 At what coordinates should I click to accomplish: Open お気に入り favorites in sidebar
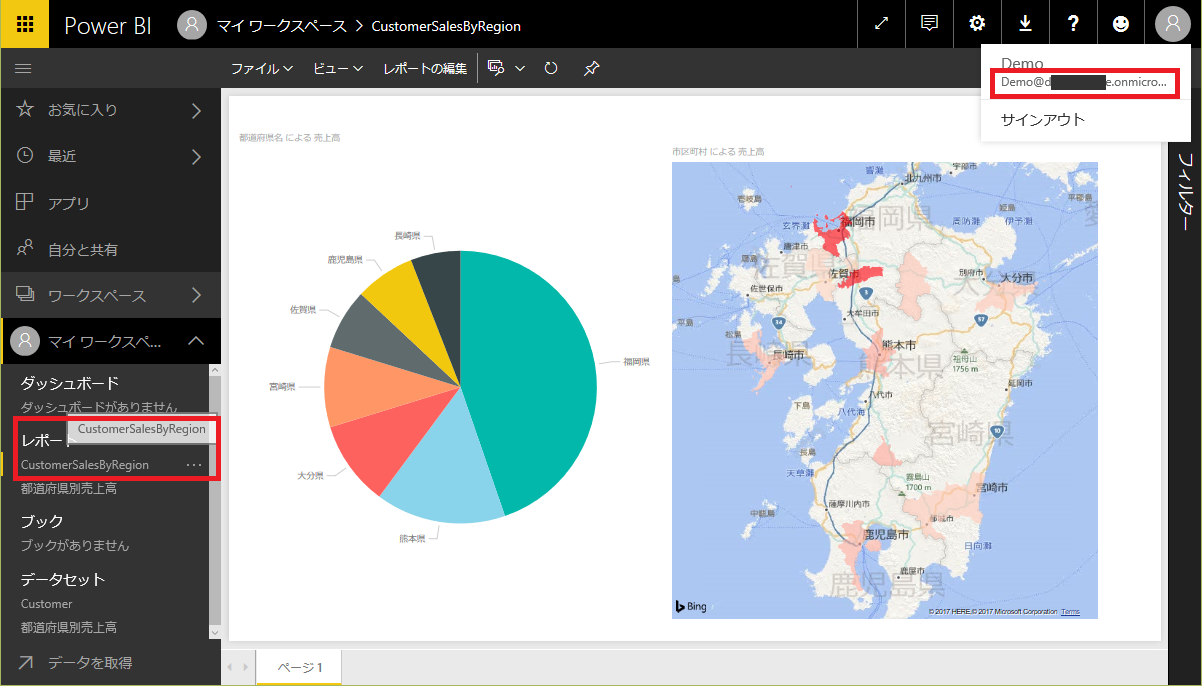click(x=82, y=110)
